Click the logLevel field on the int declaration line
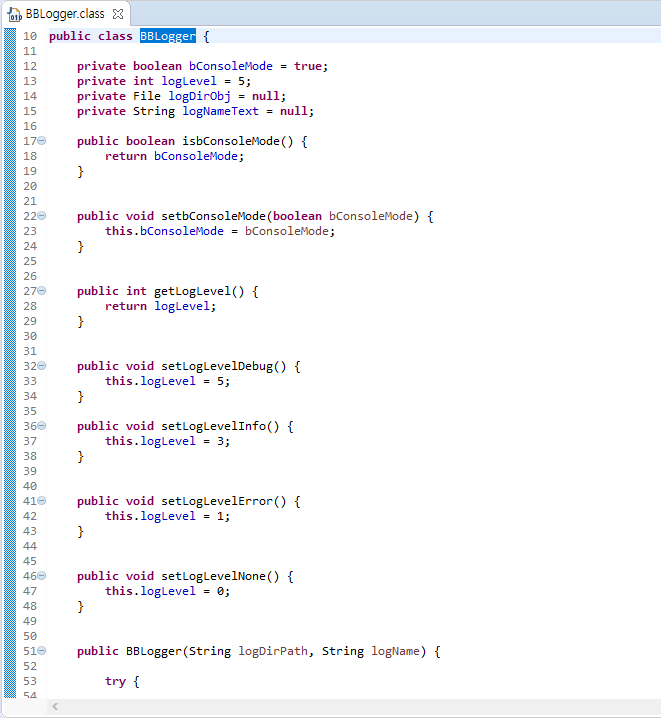661x718 pixels. pos(191,81)
